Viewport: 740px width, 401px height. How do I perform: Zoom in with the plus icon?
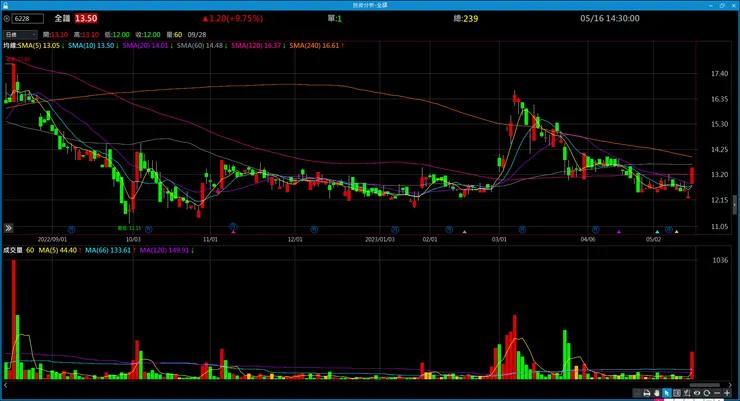[x=727, y=393]
